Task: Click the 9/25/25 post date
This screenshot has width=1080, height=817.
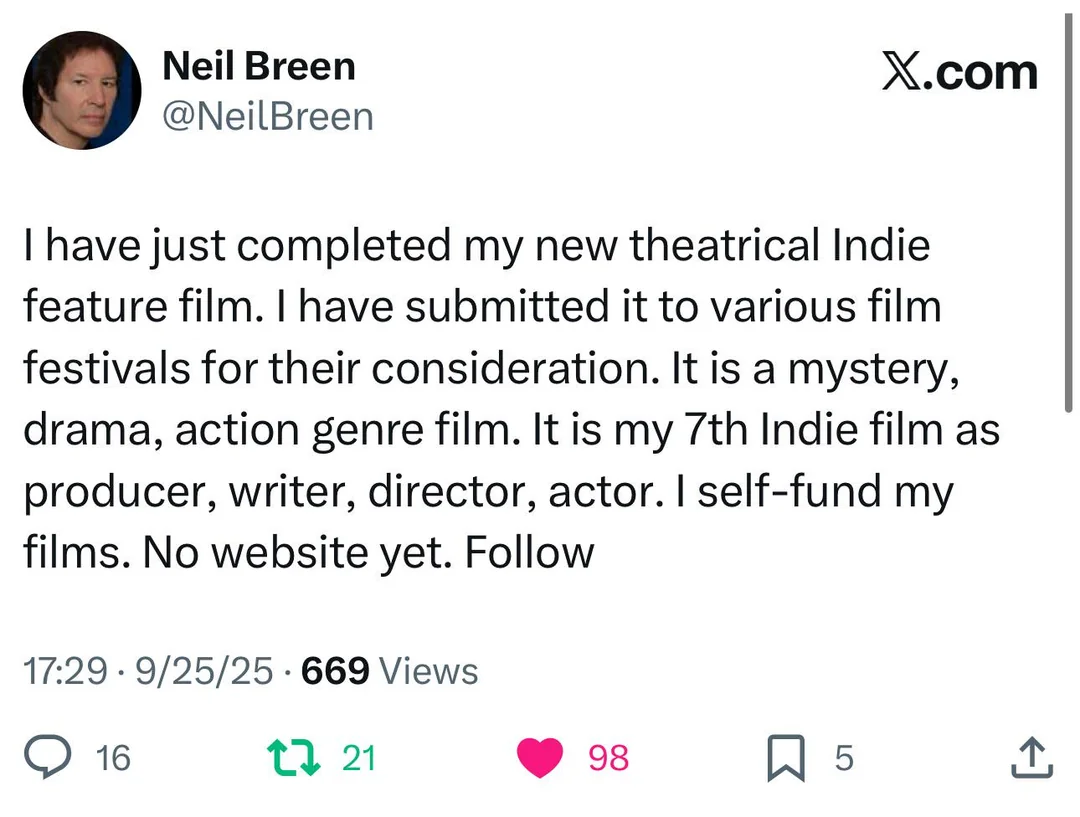Action: (x=203, y=671)
